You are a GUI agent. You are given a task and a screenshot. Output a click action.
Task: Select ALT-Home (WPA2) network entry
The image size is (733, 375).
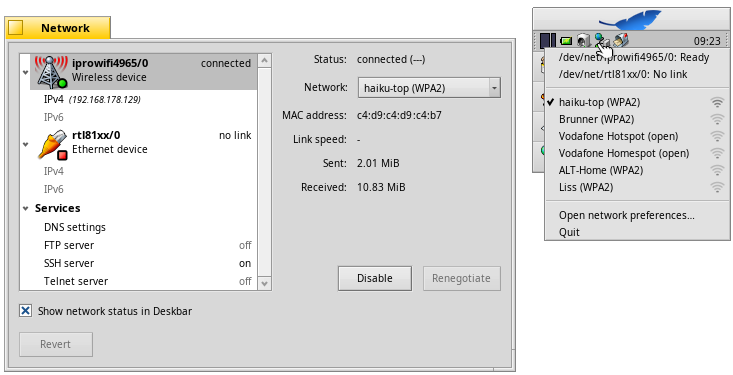tap(637, 170)
